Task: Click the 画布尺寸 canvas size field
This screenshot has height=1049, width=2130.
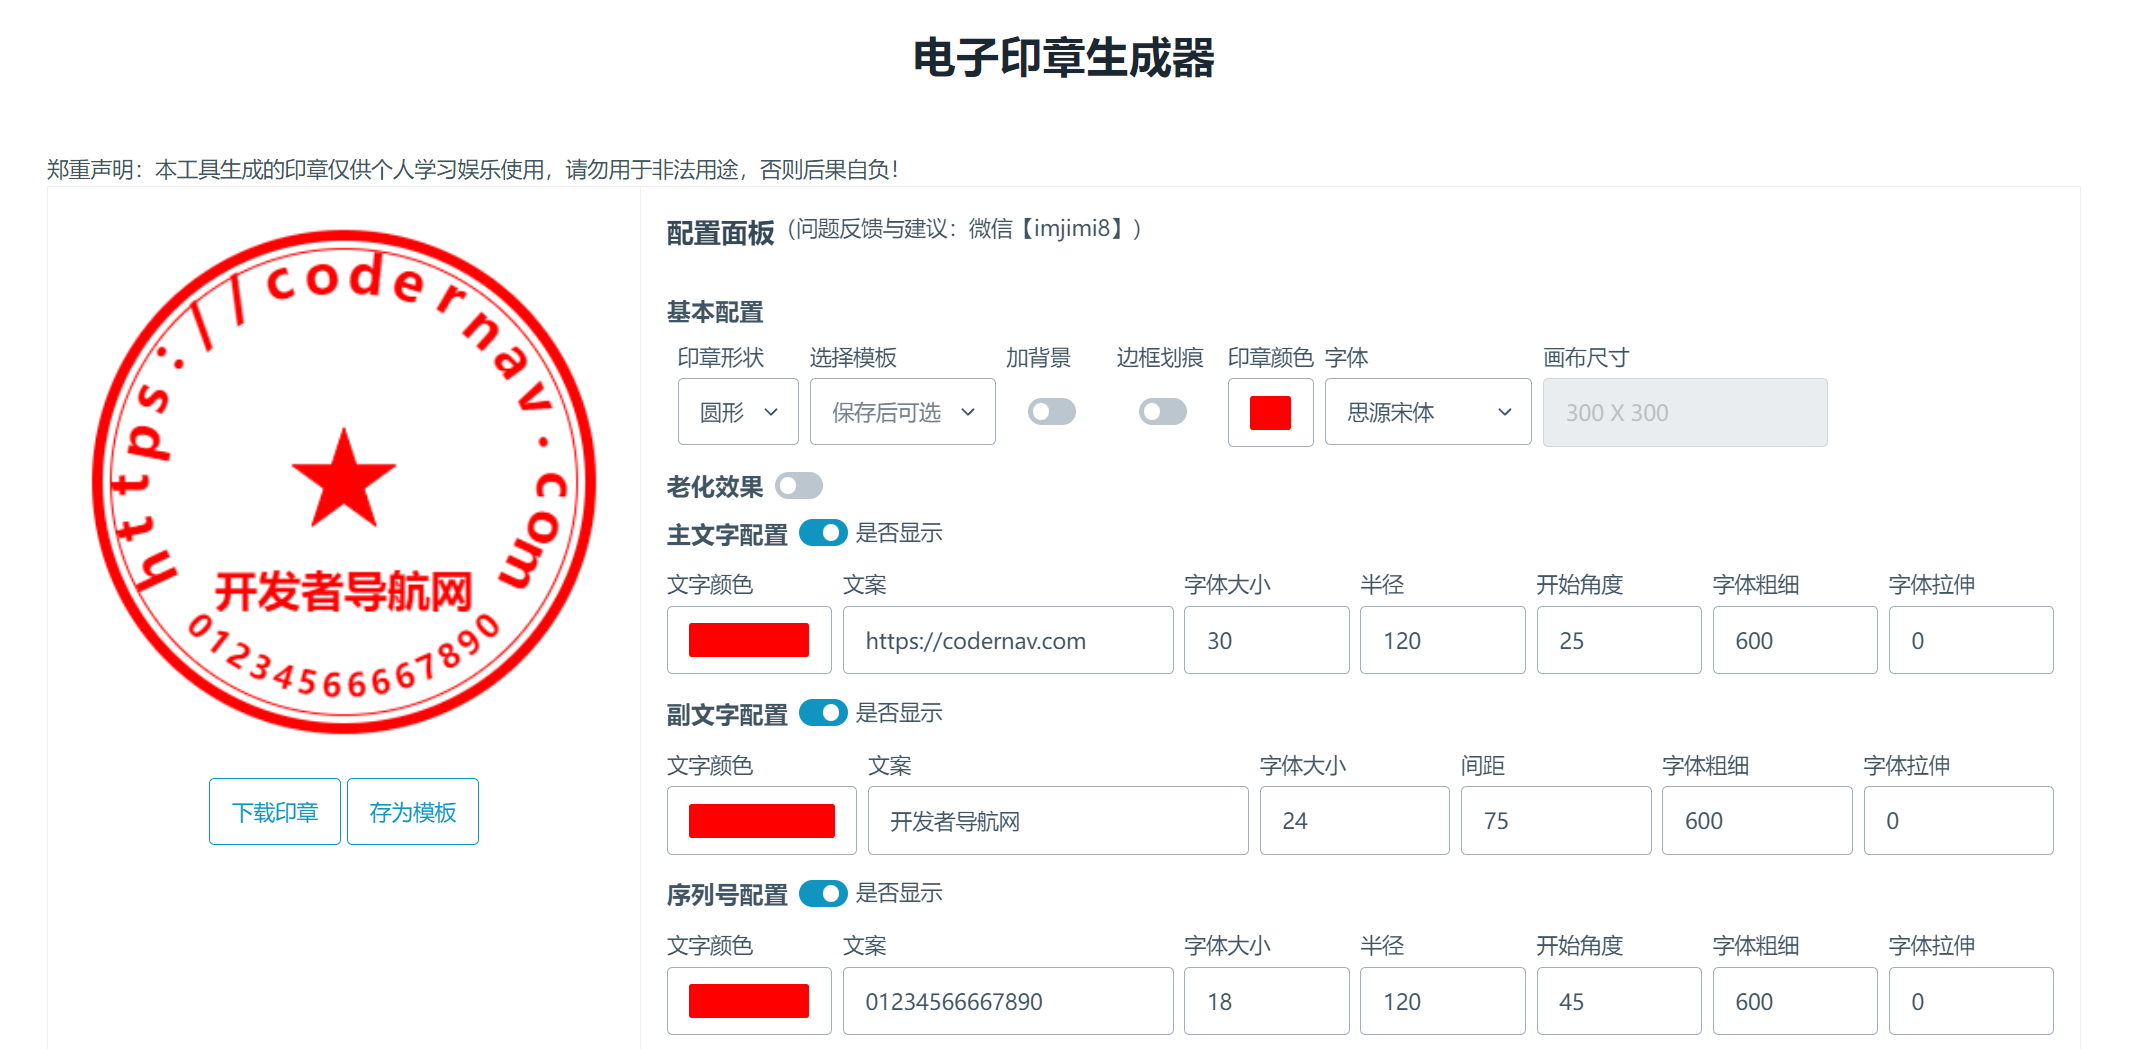Action: (1685, 412)
